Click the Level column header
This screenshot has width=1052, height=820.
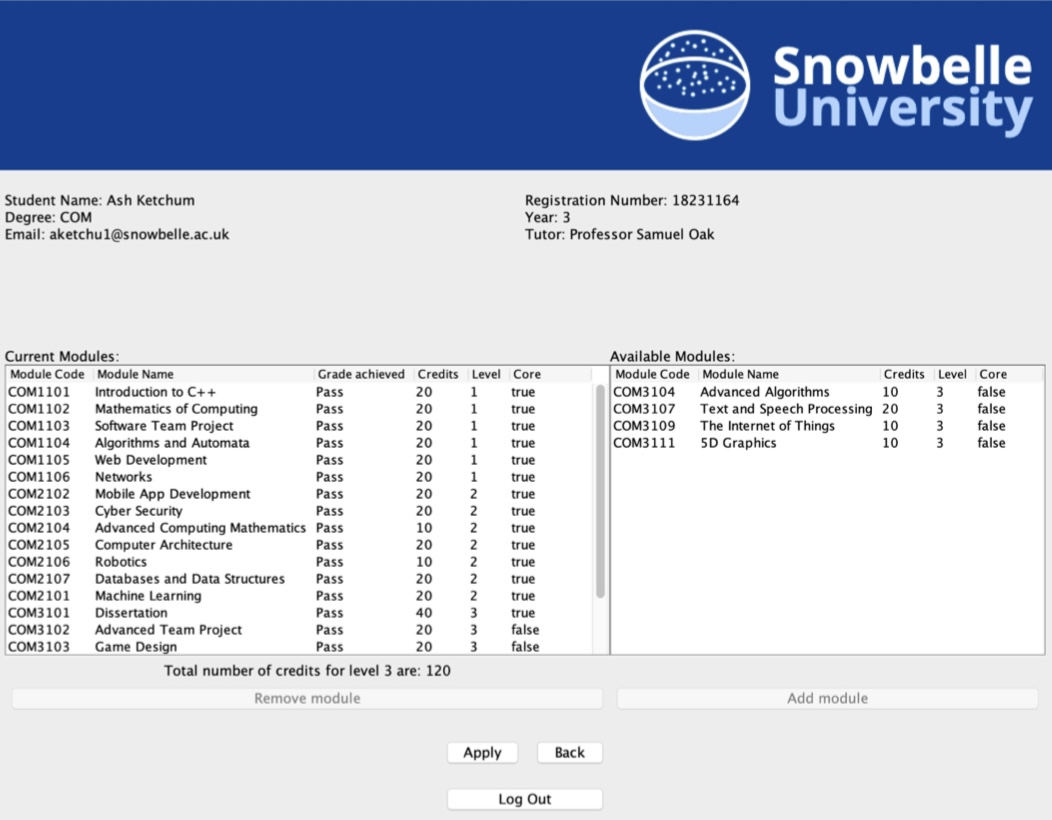coord(486,374)
